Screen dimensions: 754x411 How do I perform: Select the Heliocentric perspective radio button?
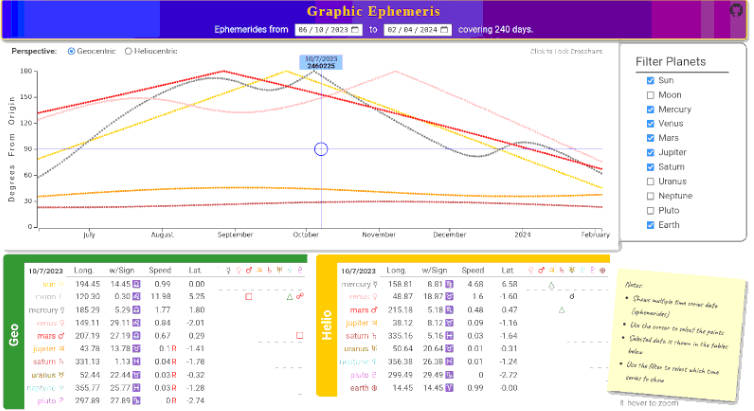129,51
